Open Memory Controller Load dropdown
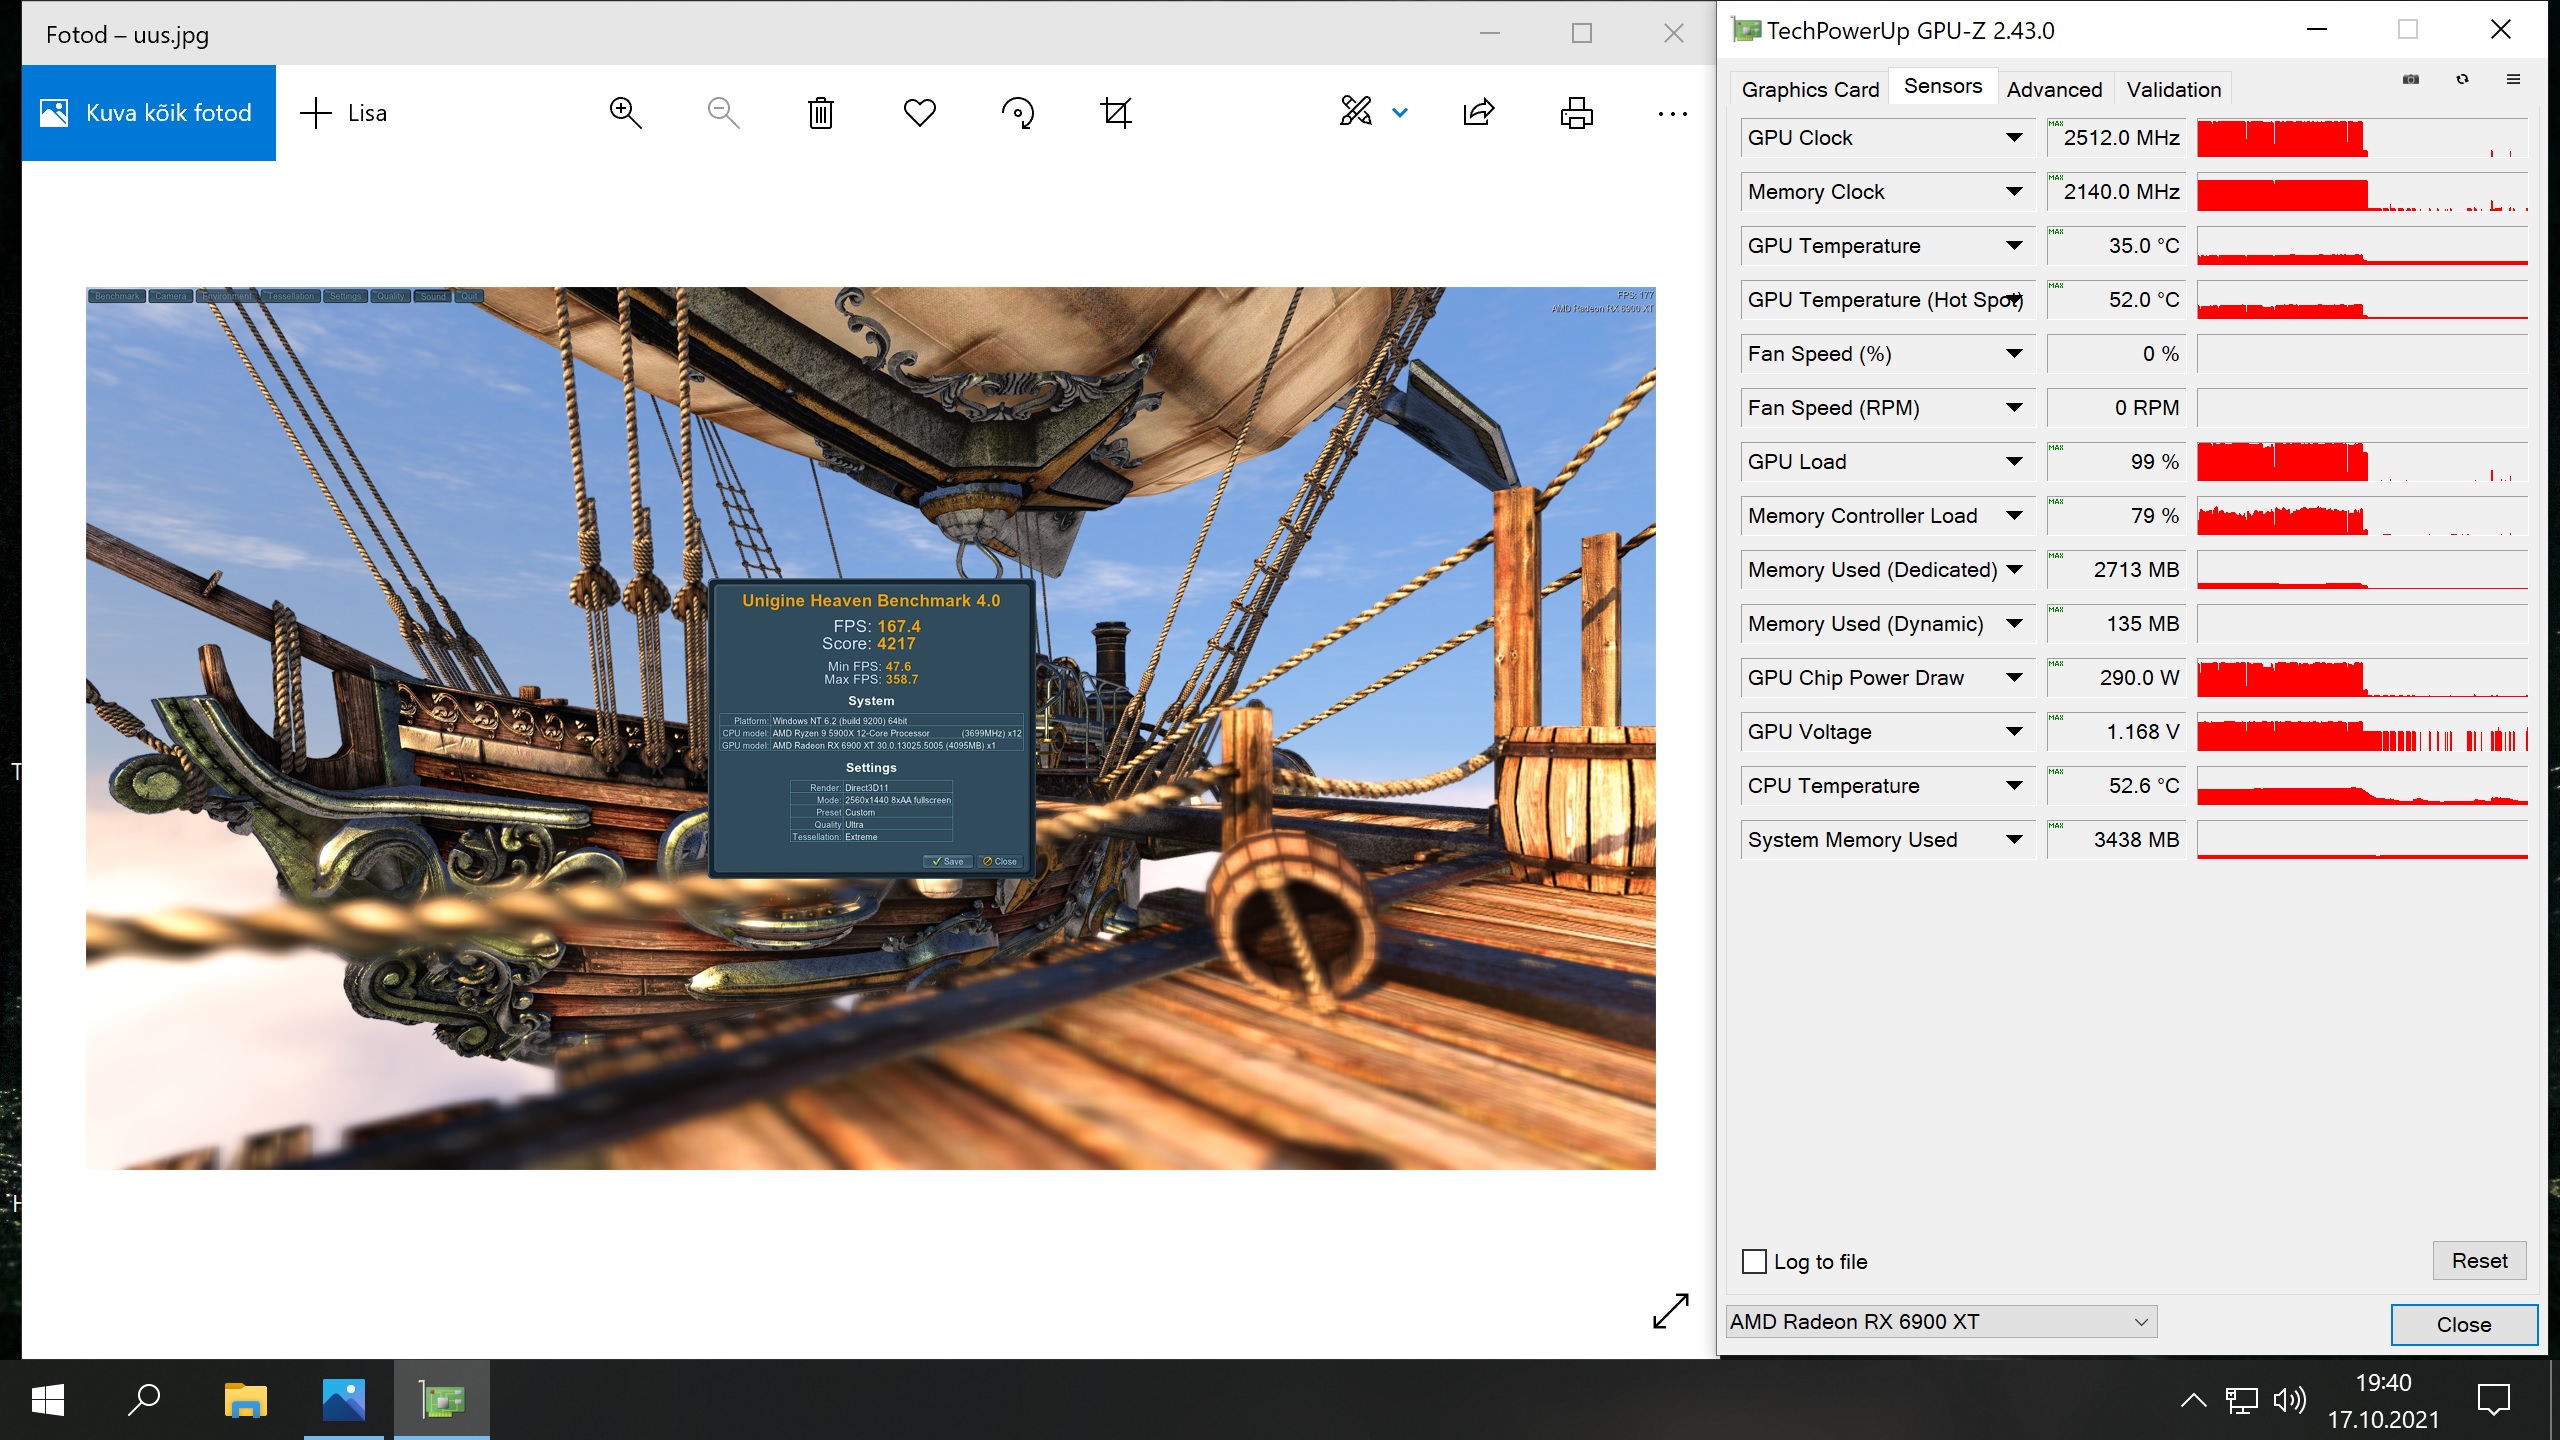The width and height of the screenshot is (2560, 1440). click(x=2014, y=516)
